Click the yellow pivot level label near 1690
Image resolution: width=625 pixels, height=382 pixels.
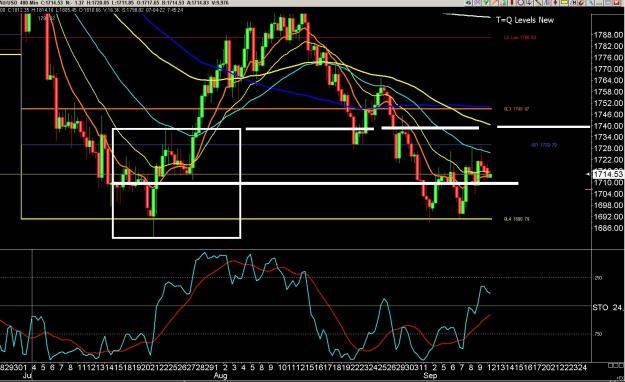coord(516,219)
